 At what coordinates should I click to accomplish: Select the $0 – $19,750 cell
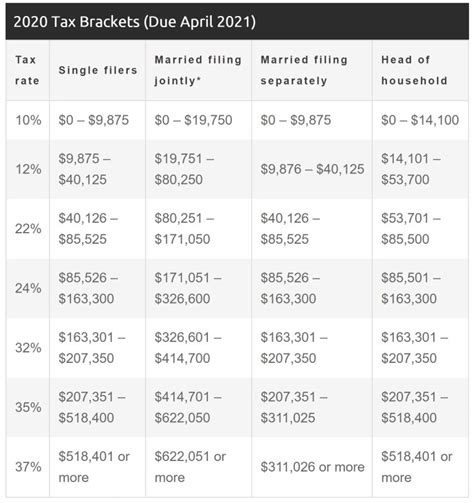pyautogui.click(x=199, y=120)
